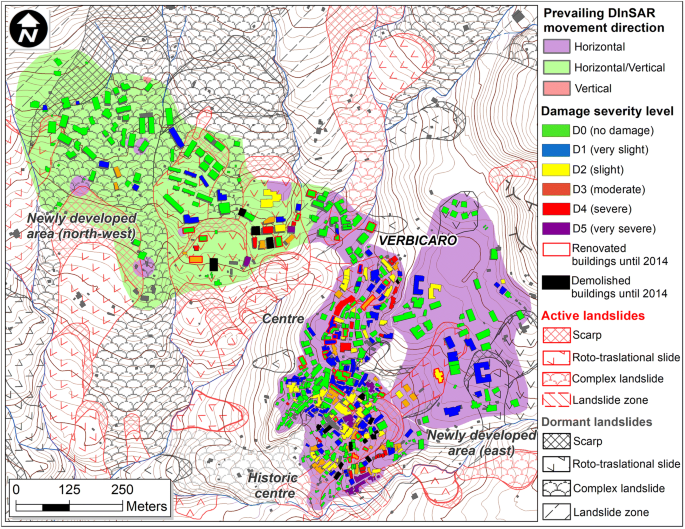Click dormant Roto-traslational slide symbol
Image resolution: width=685 pixels, height=529 pixels.
[556, 464]
